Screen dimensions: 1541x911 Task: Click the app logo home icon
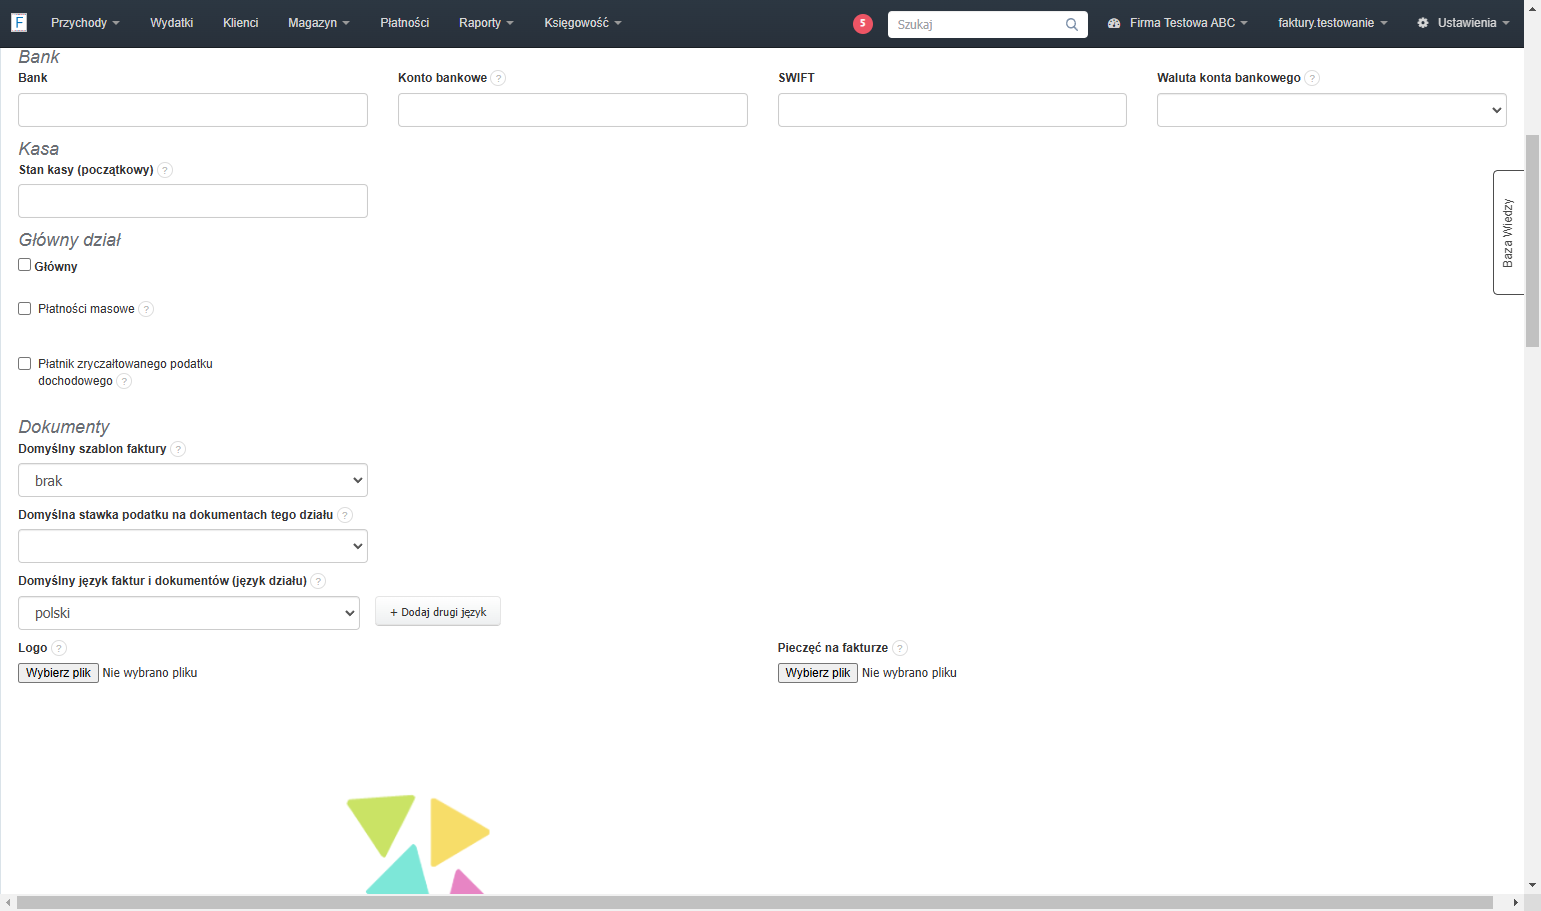(19, 22)
